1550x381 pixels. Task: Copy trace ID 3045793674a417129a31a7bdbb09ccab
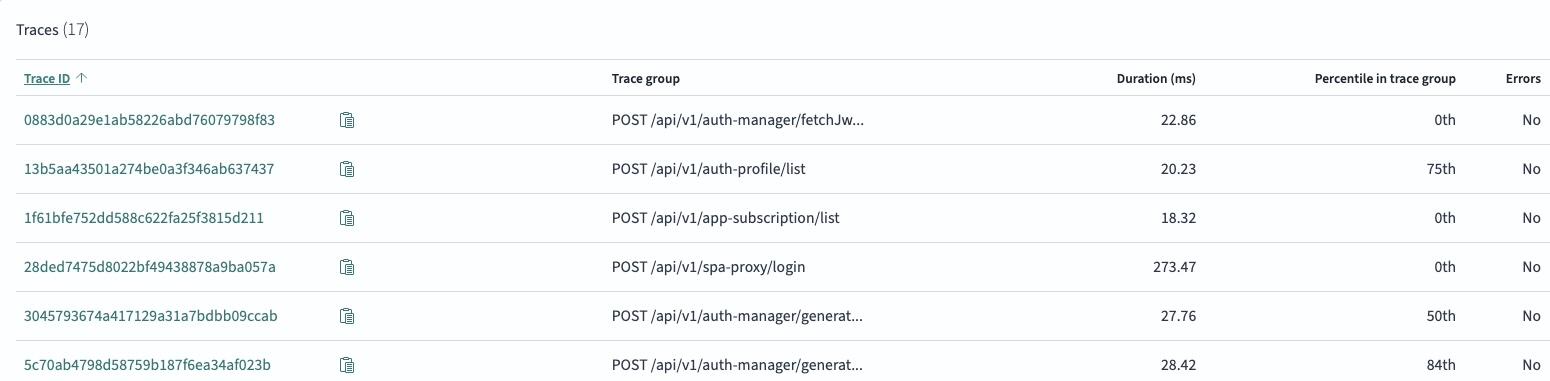(347, 316)
